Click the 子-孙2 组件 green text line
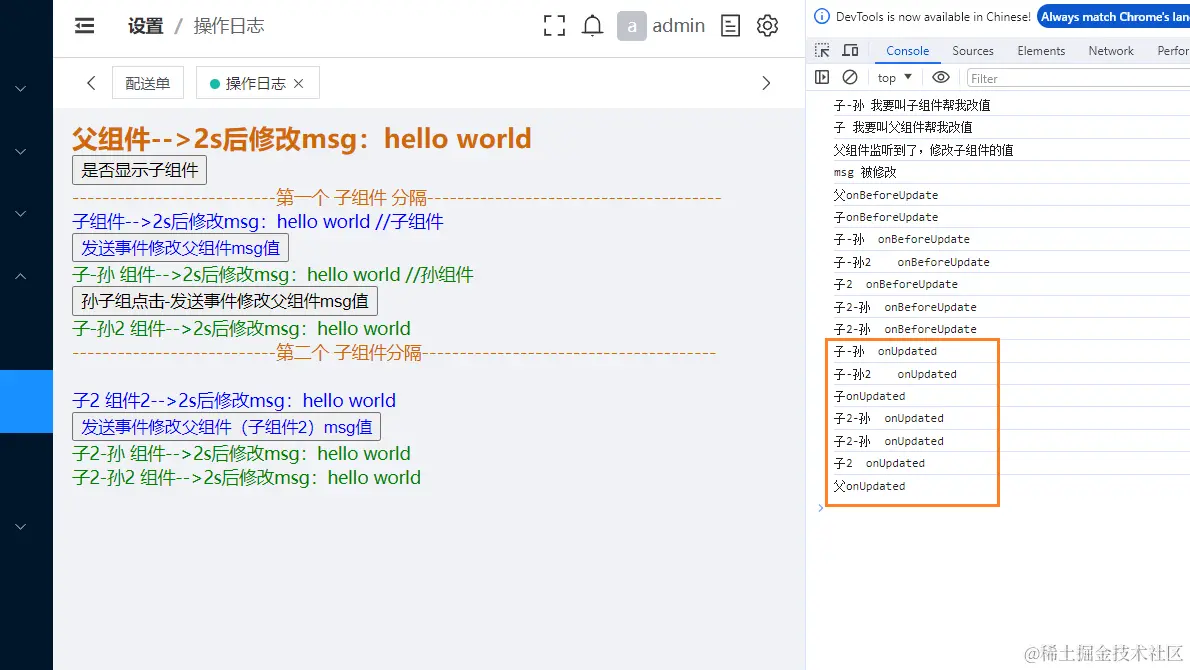The width and height of the screenshot is (1190, 670). point(241,329)
